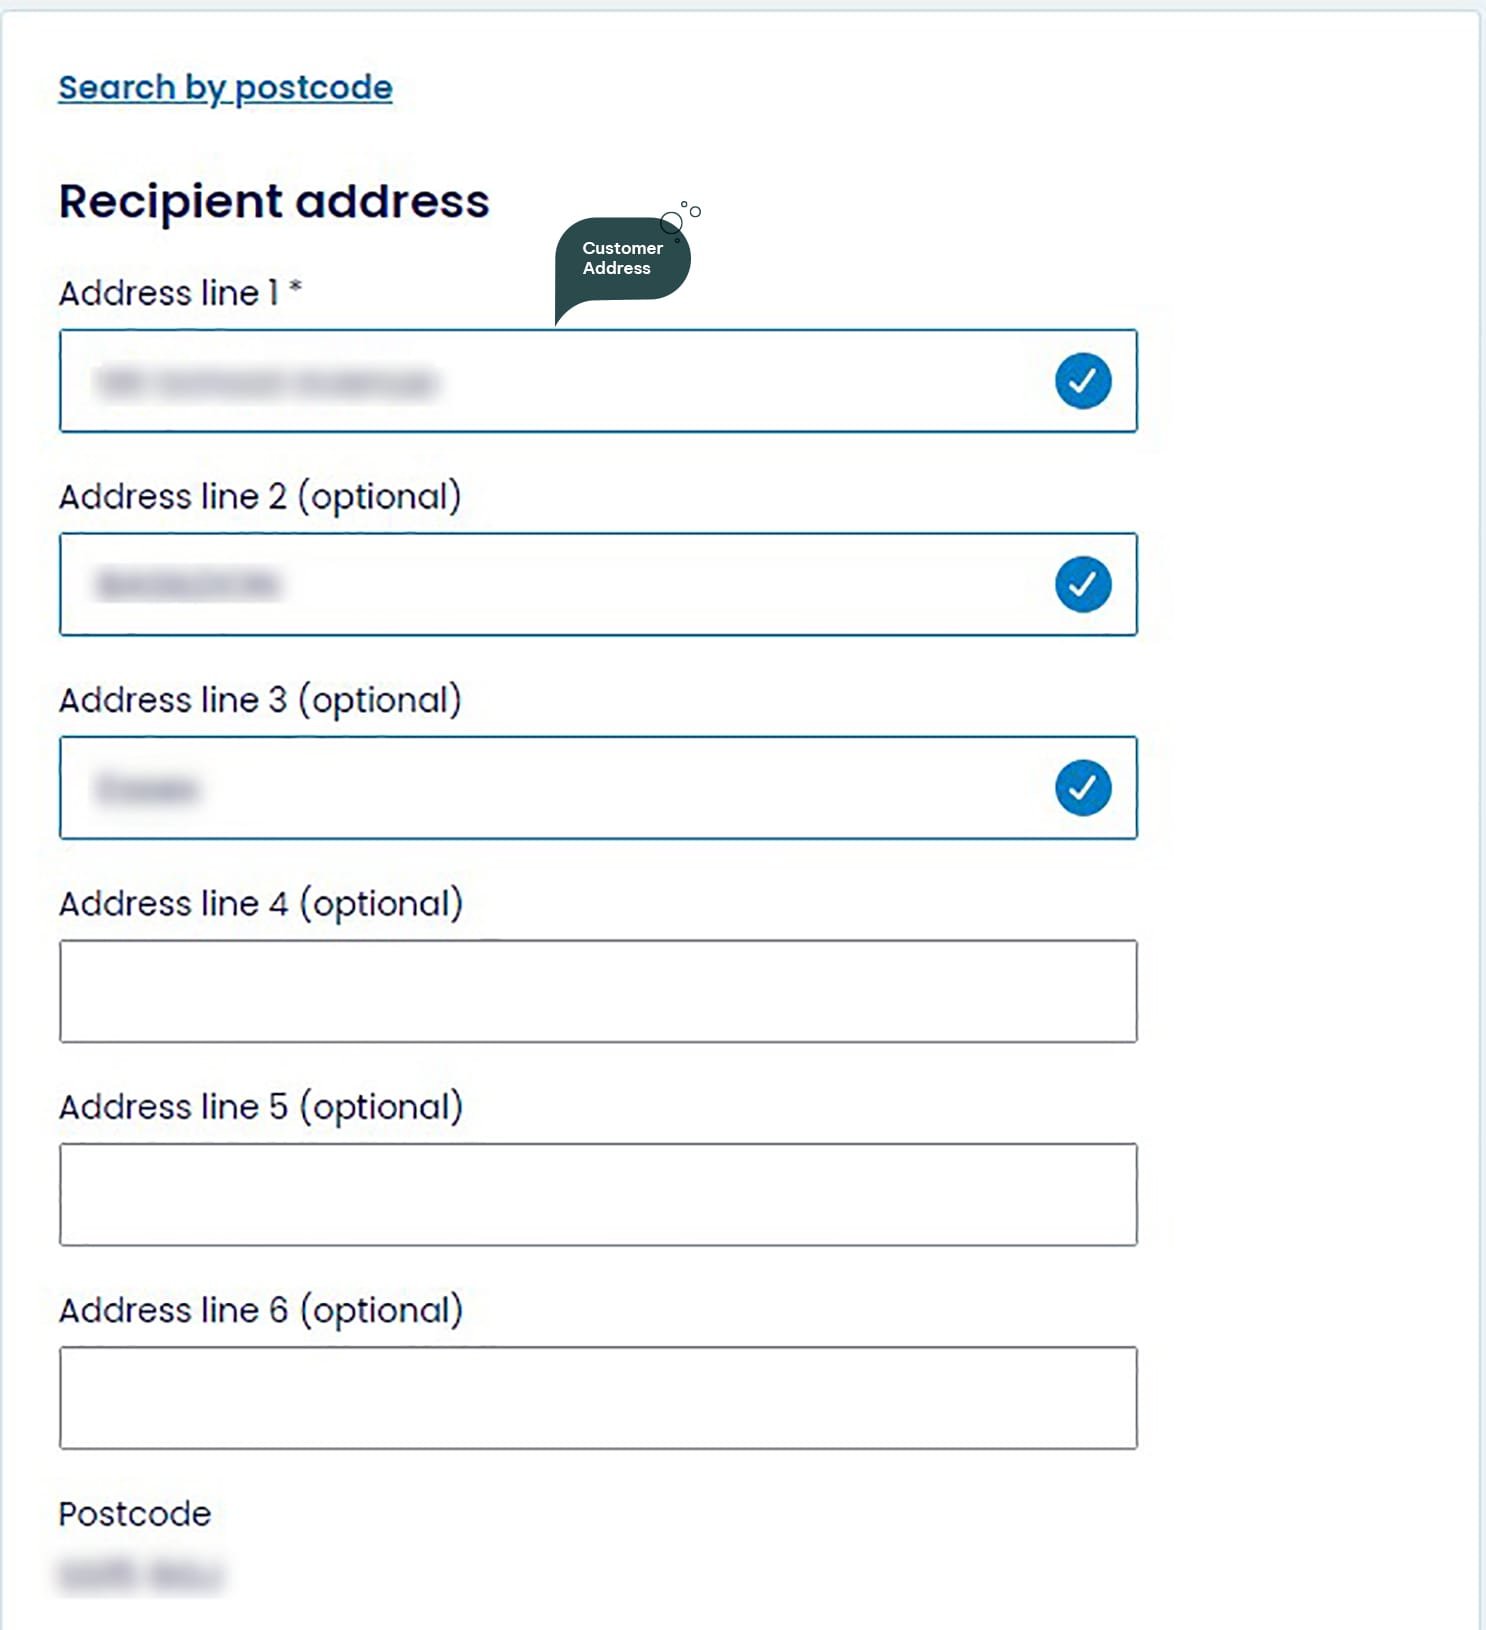Click into the Address line 6 field

pyautogui.click(x=598, y=1398)
